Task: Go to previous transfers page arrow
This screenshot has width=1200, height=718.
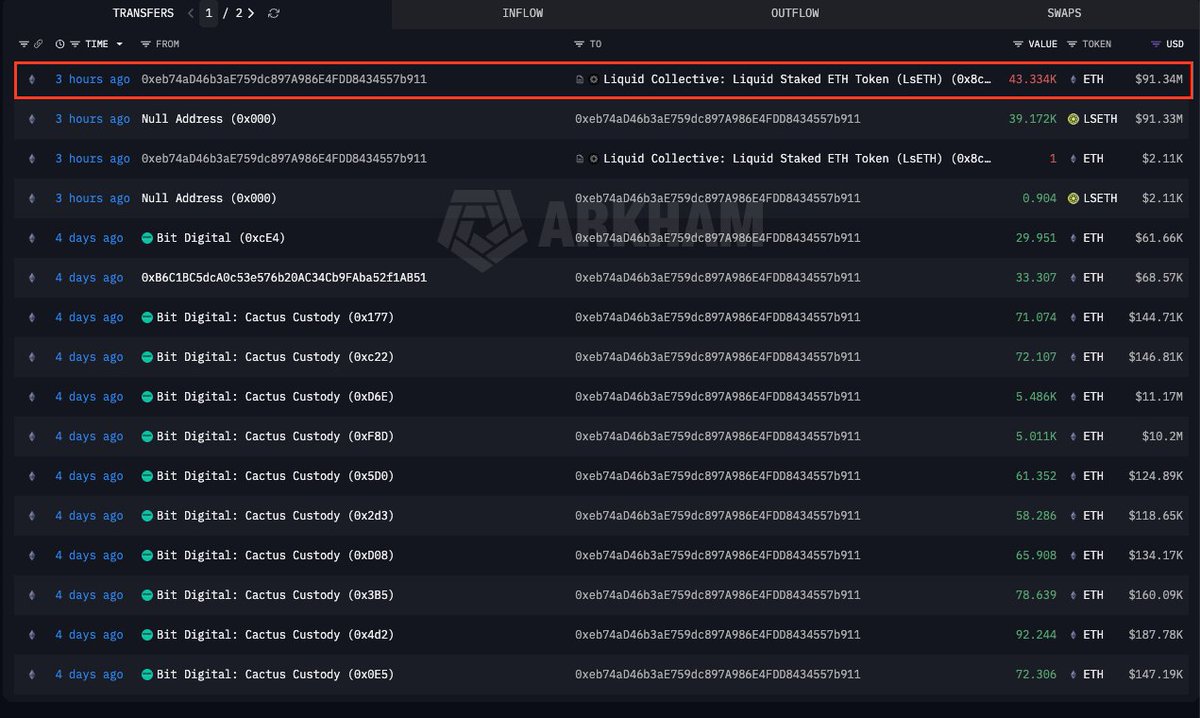Action: pos(191,13)
